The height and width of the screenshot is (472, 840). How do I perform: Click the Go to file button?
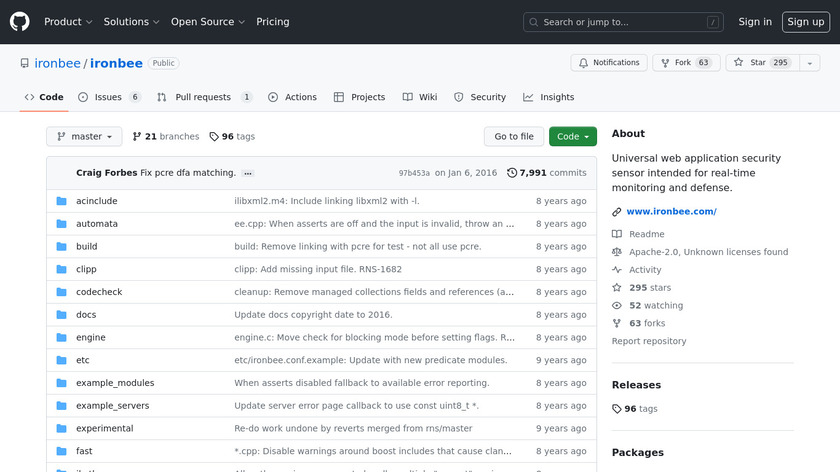click(x=514, y=137)
